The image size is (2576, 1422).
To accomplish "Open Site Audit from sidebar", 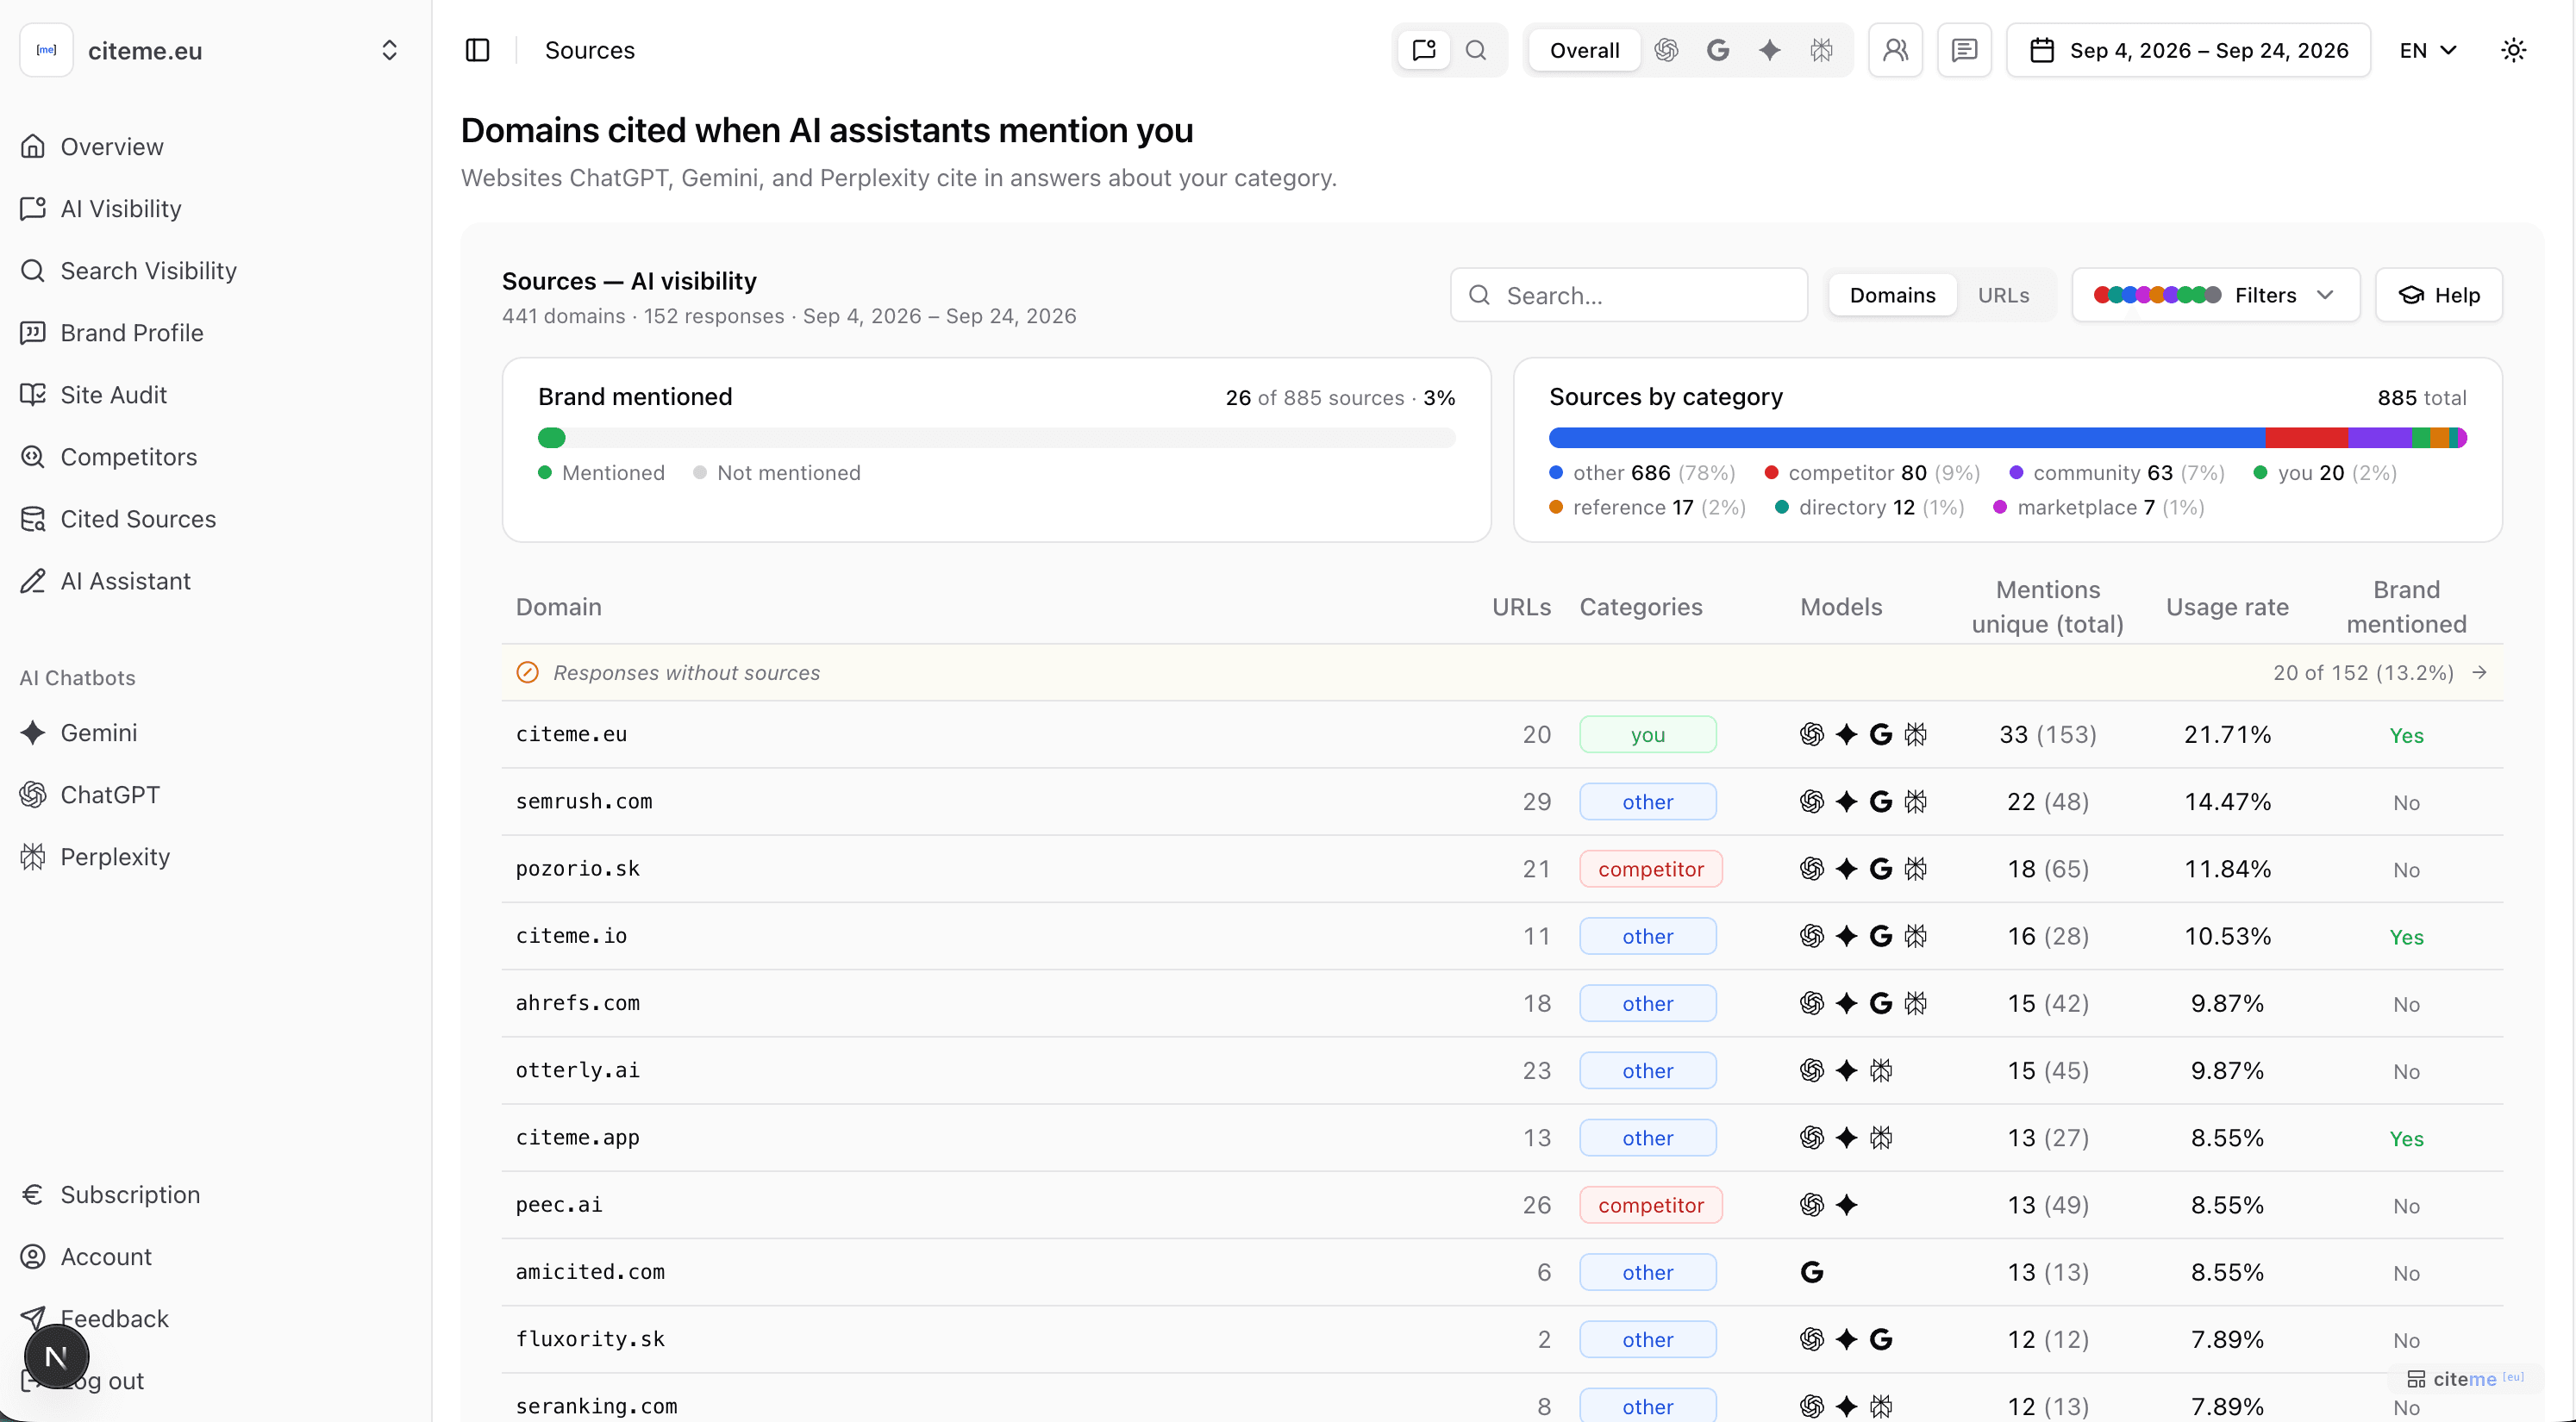I will coord(113,395).
